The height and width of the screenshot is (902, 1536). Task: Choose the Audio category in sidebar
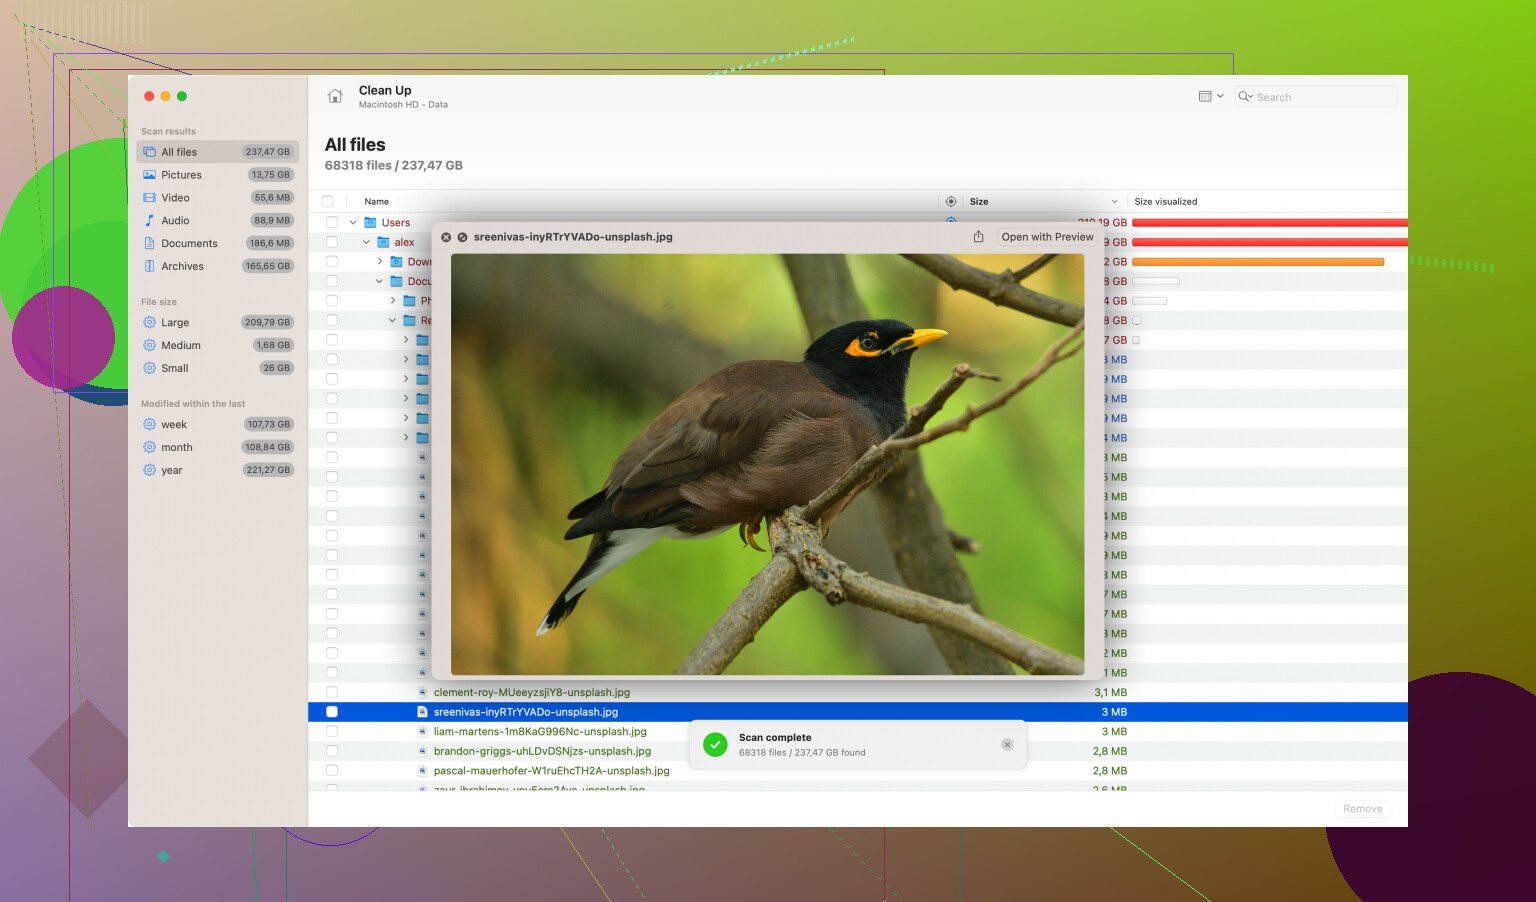pos(175,221)
